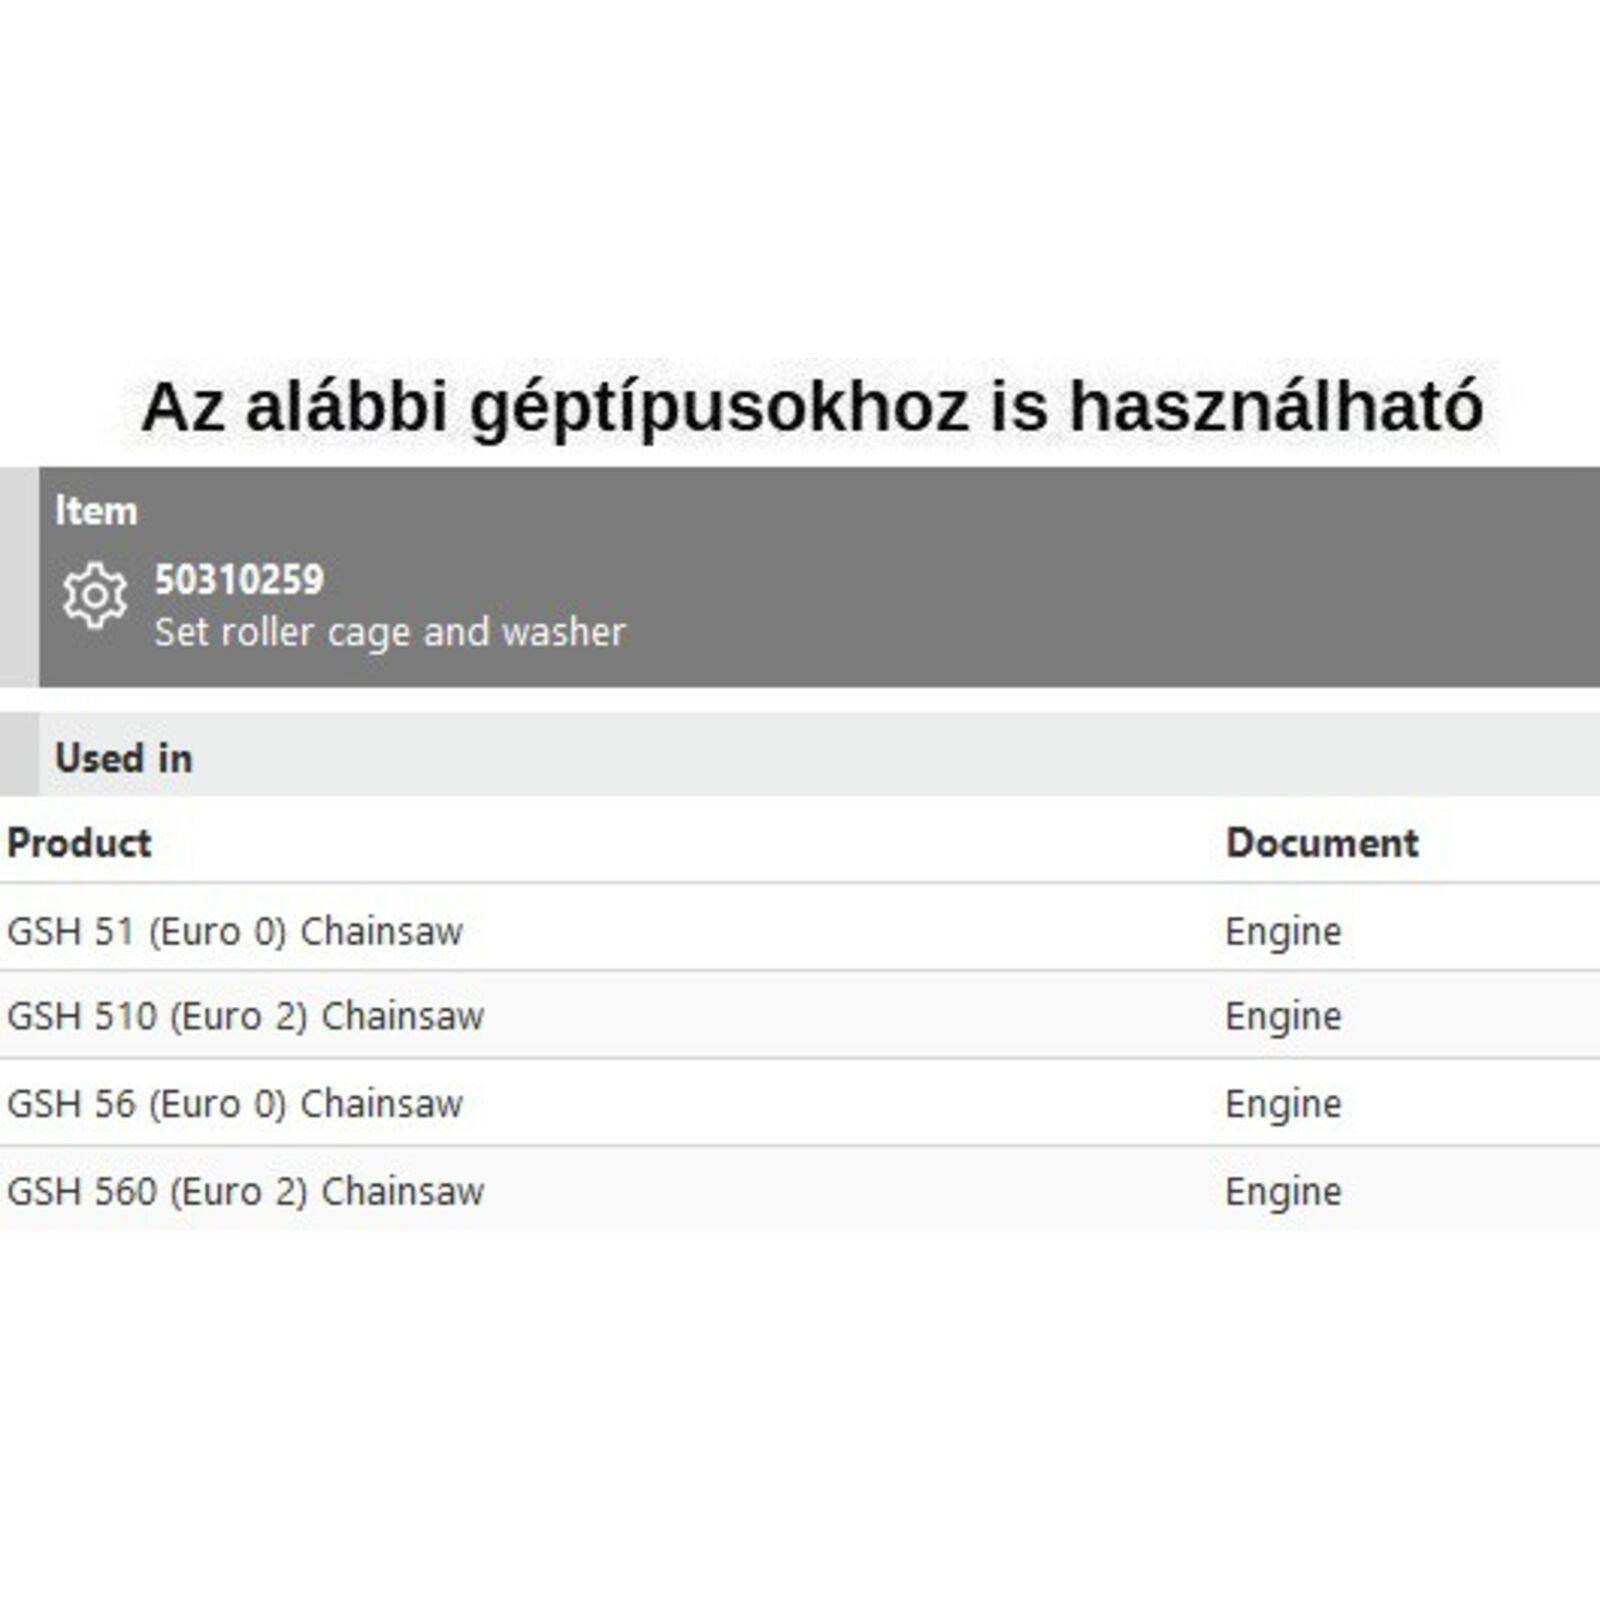Select part number 50310259
This screenshot has width=1600, height=1600.
(x=239, y=580)
